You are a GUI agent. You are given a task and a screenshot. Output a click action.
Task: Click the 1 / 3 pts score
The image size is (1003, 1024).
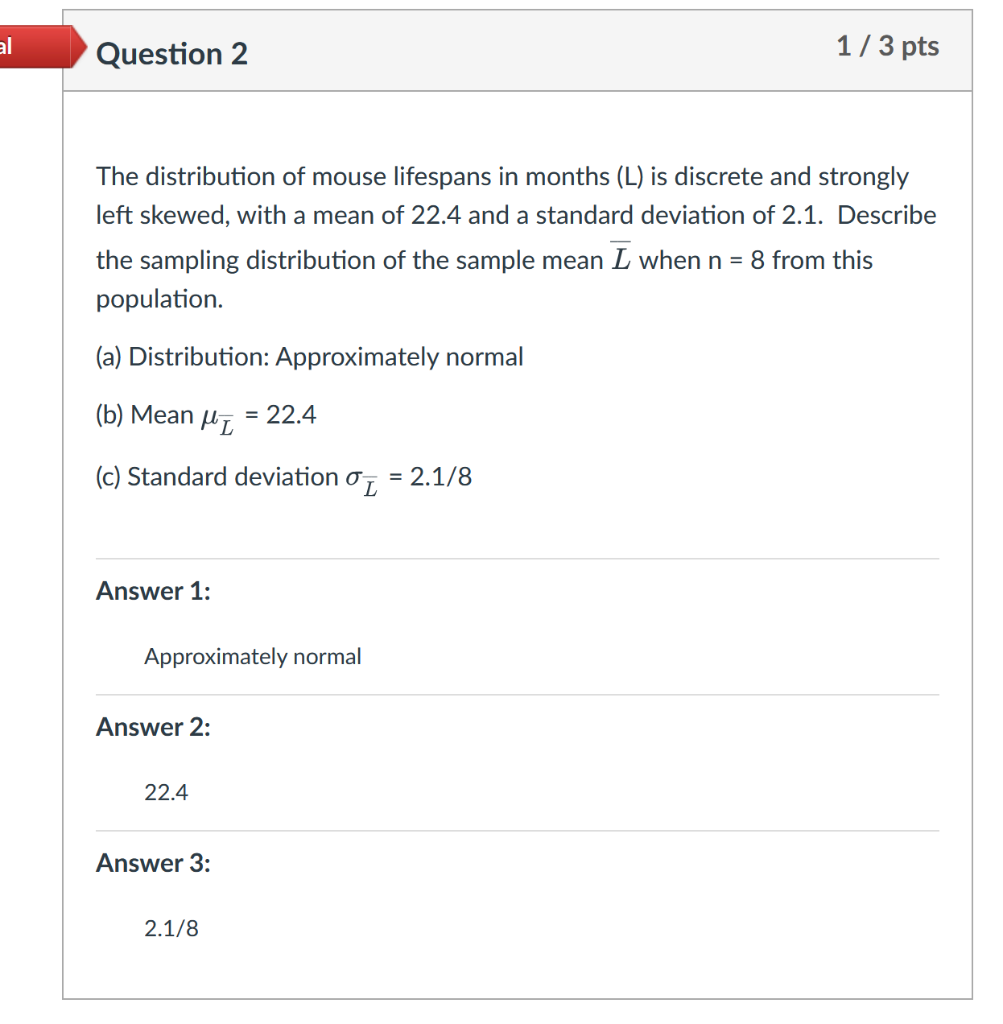pyautogui.click(x=887, y=46)
